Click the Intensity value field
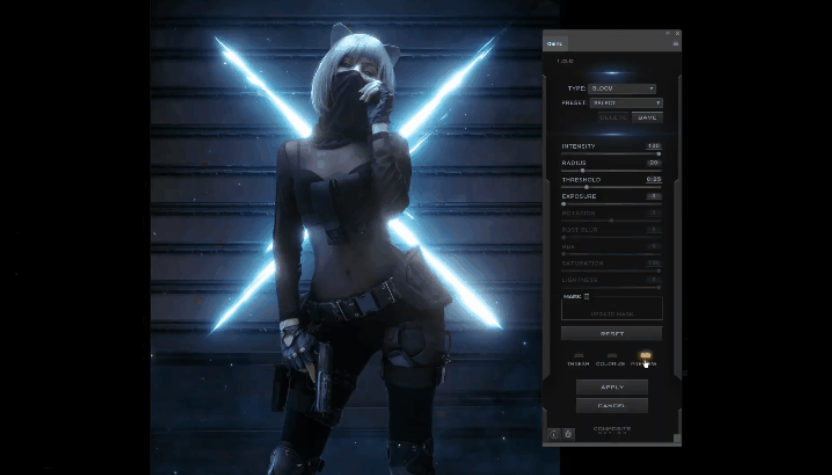The image size is (832, 475). [653, 146]
